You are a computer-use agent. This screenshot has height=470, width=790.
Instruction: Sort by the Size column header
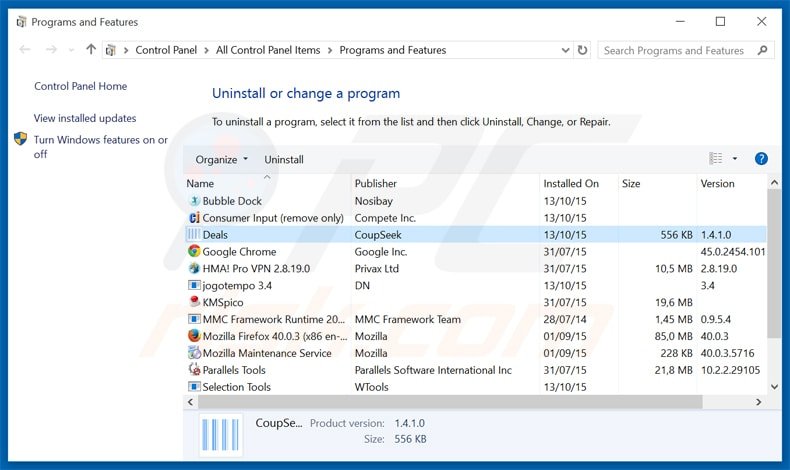657,183
